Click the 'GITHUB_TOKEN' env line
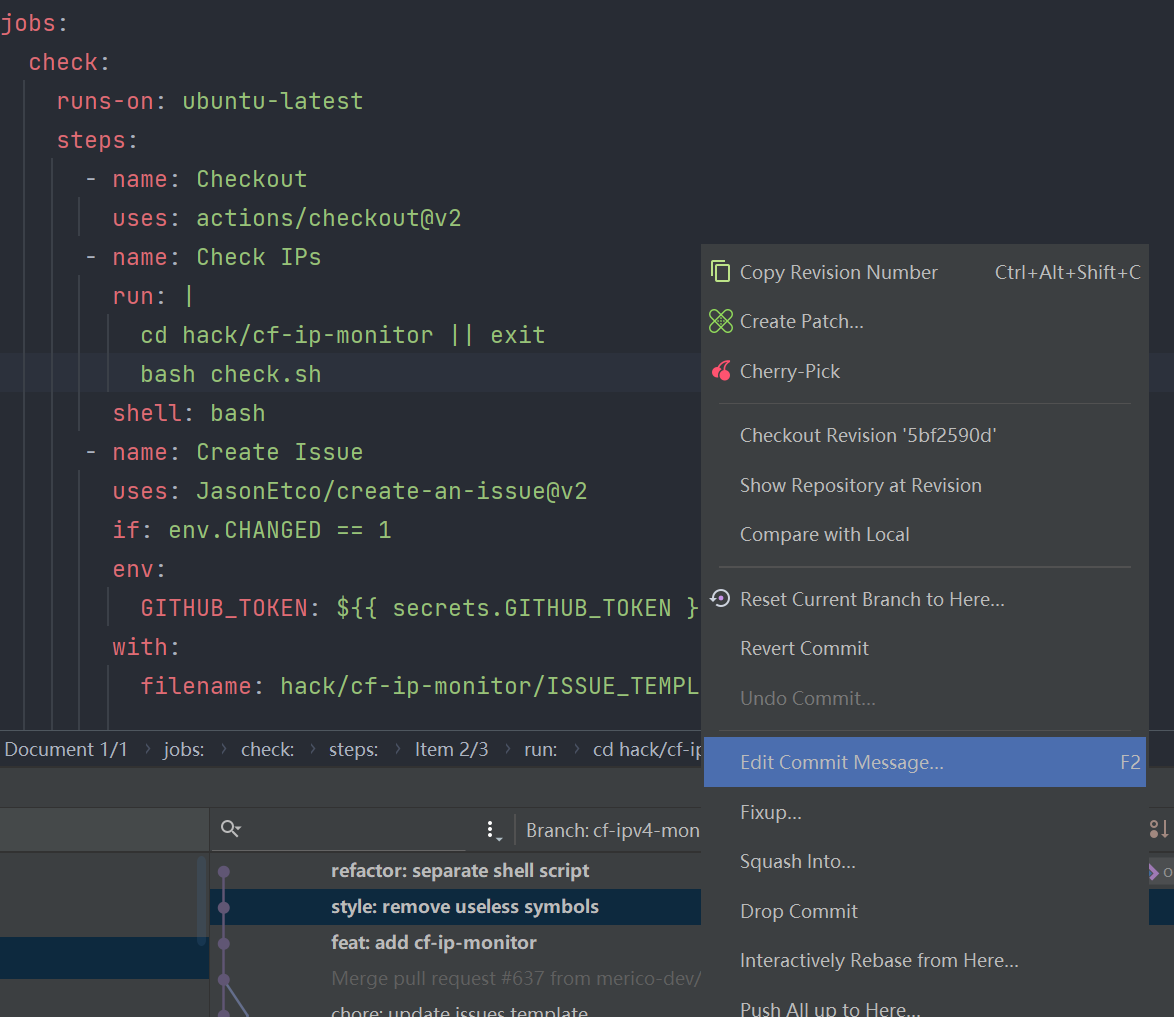Image resolution: width=1174 pixels, height=1017 pixels. (419, 608)
